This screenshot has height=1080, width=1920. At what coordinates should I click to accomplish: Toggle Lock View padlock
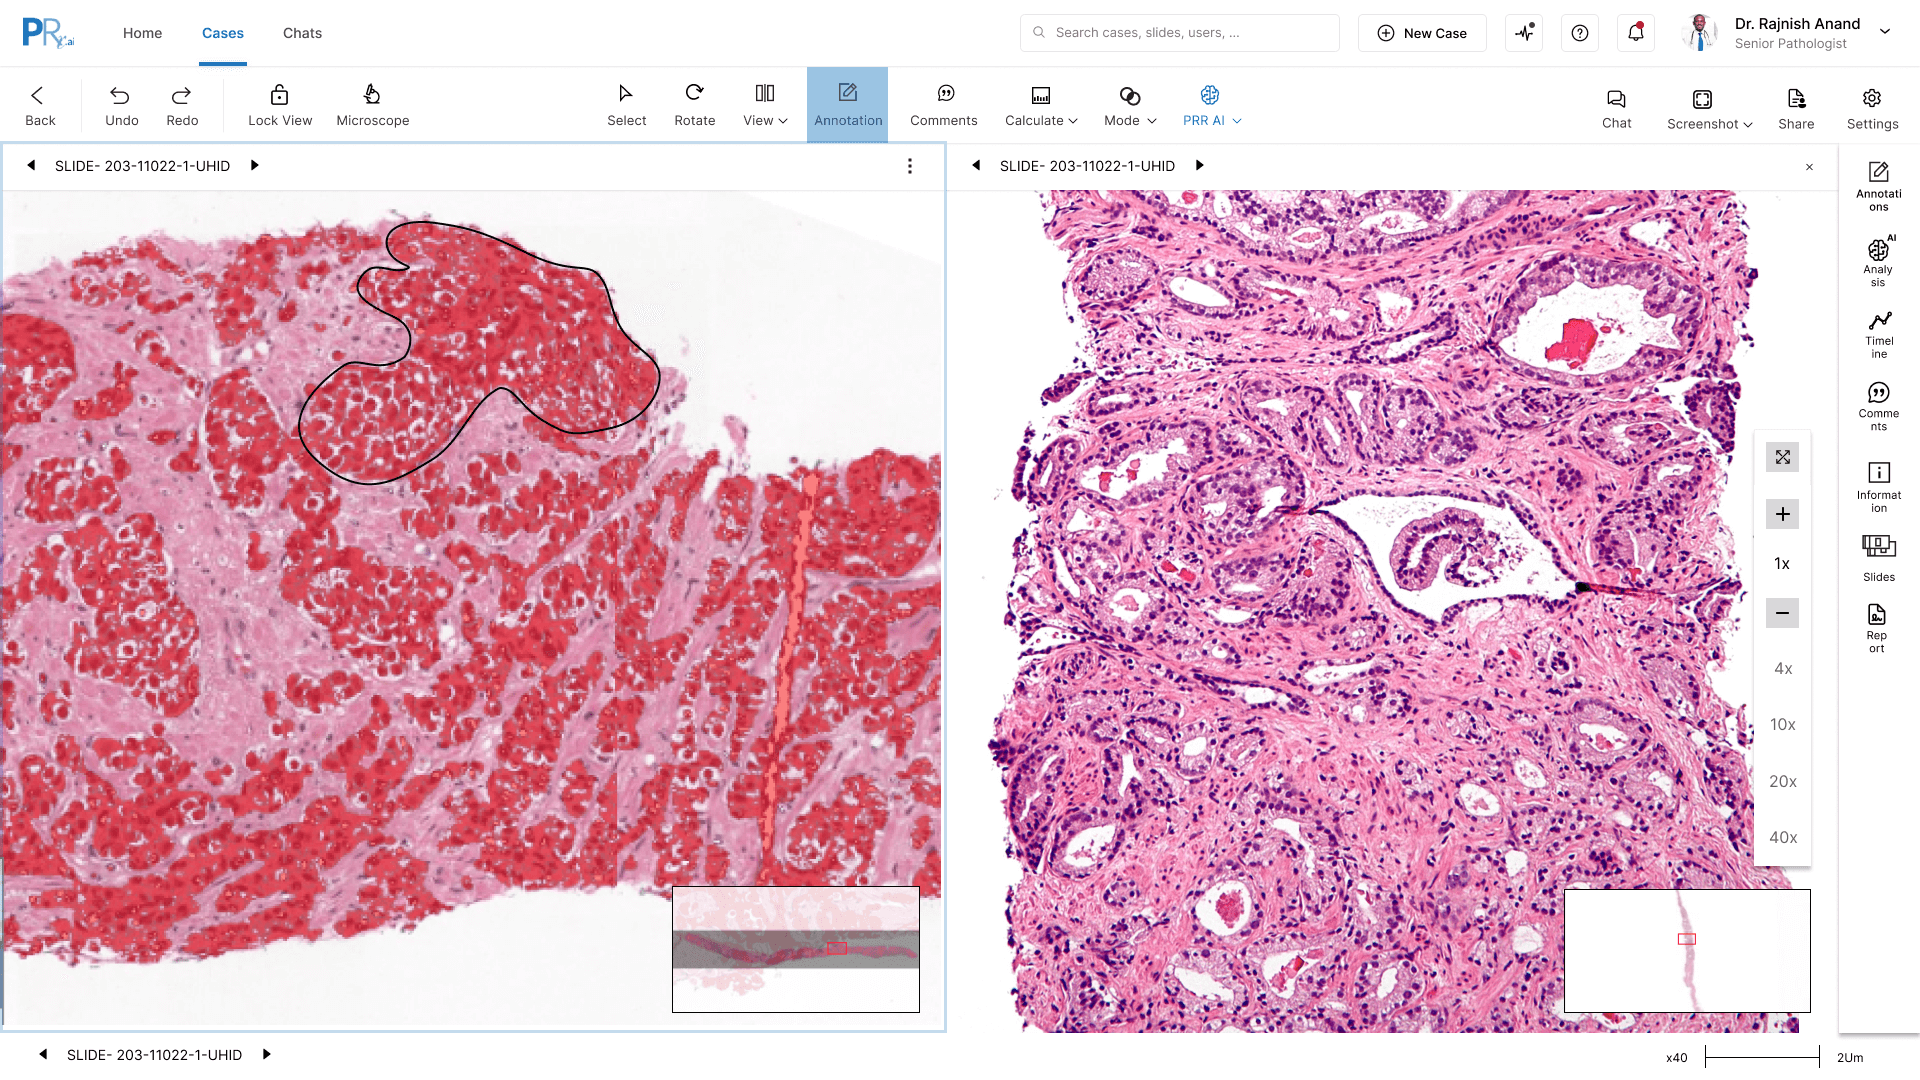[x=280, y=105]
